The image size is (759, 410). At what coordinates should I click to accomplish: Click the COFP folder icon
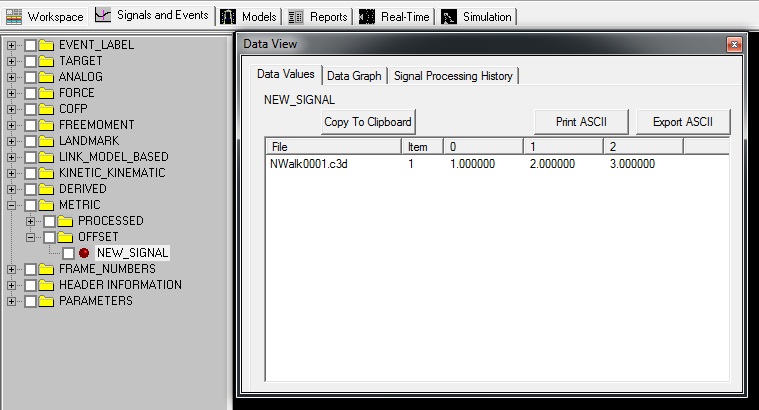point(46,109)
